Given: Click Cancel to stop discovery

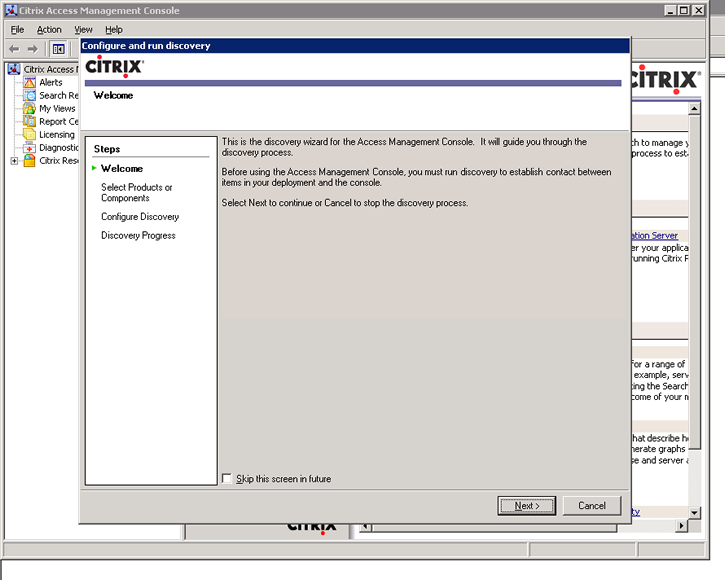Looking at the screenshot, I should point(592,506).
